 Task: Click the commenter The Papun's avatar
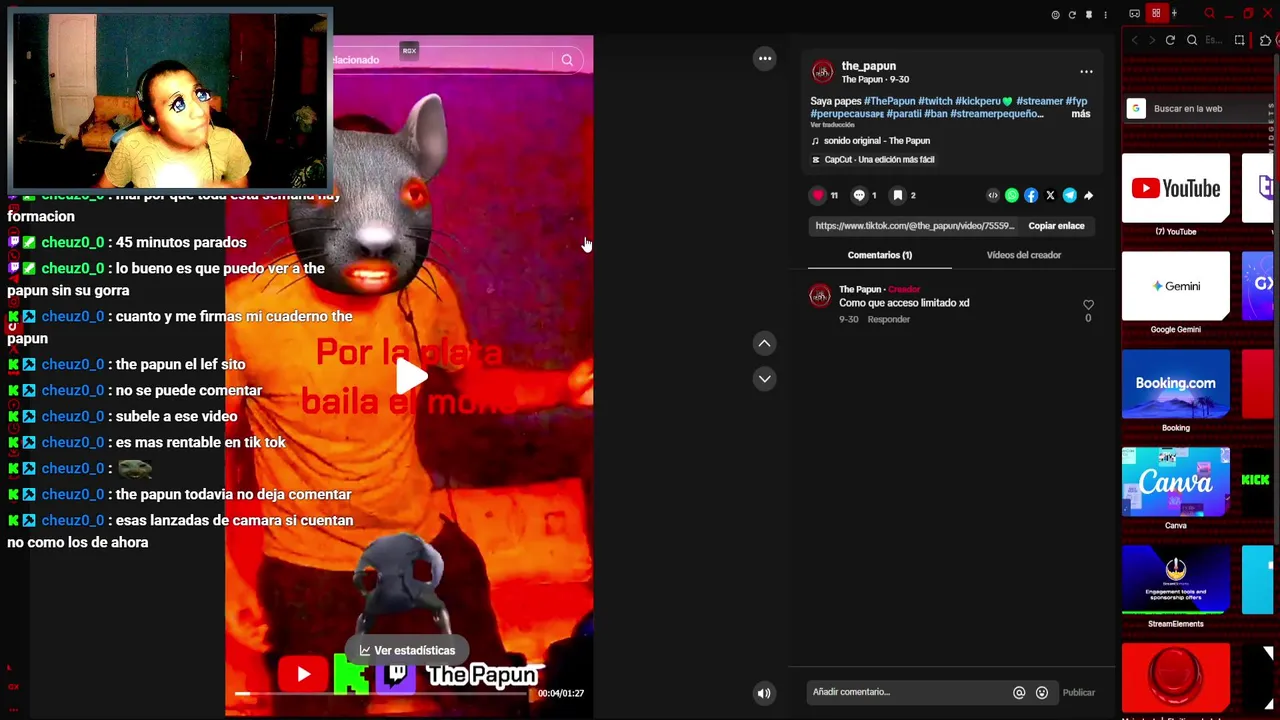coord(820,295)
